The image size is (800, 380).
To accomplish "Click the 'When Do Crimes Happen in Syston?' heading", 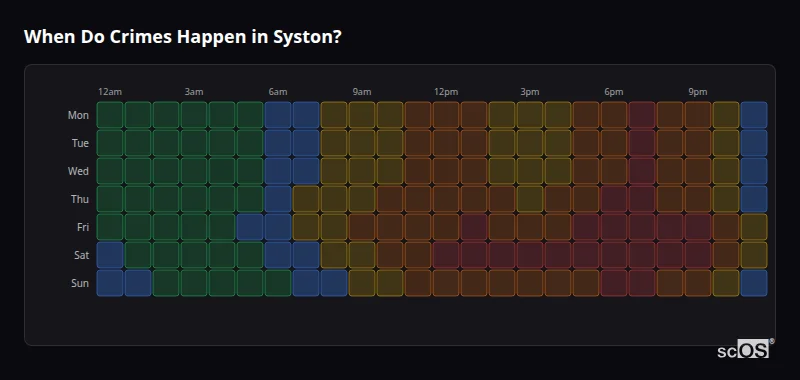I will tap(182, 37).
